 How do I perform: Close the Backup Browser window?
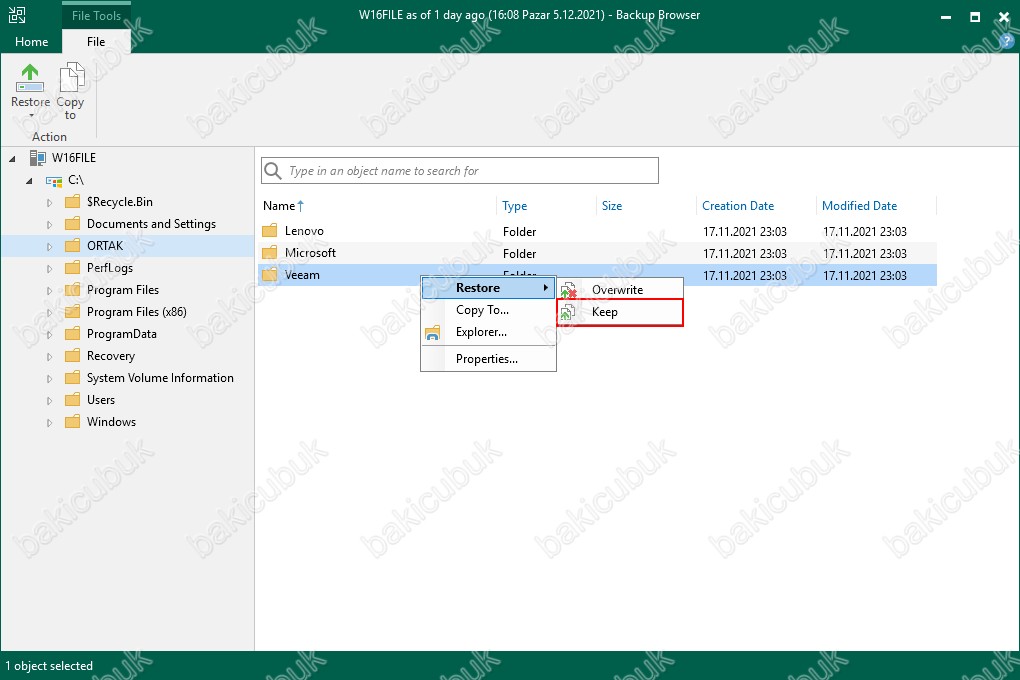click(x=1004, y=17)
